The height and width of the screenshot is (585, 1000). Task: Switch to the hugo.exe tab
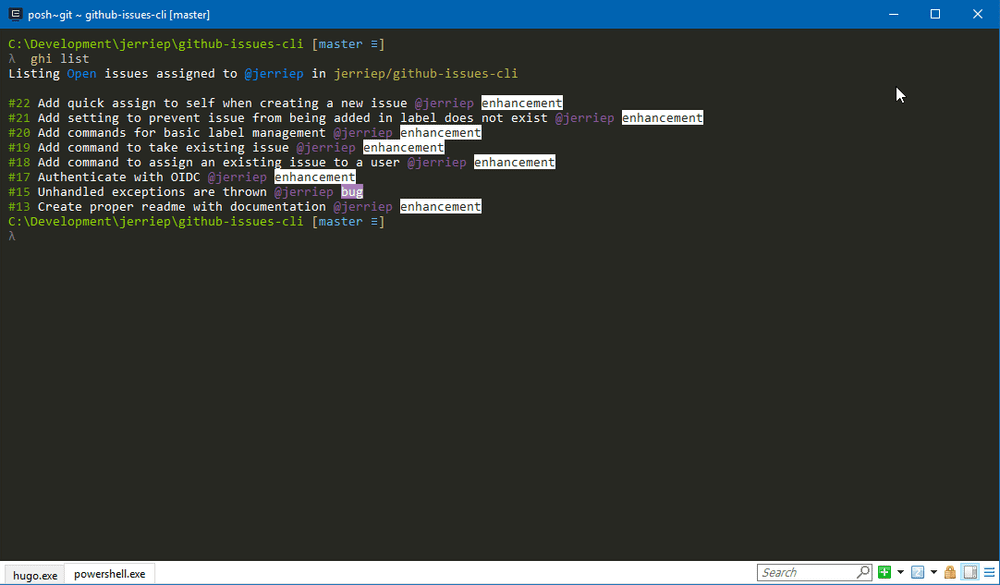pos(35,575)
